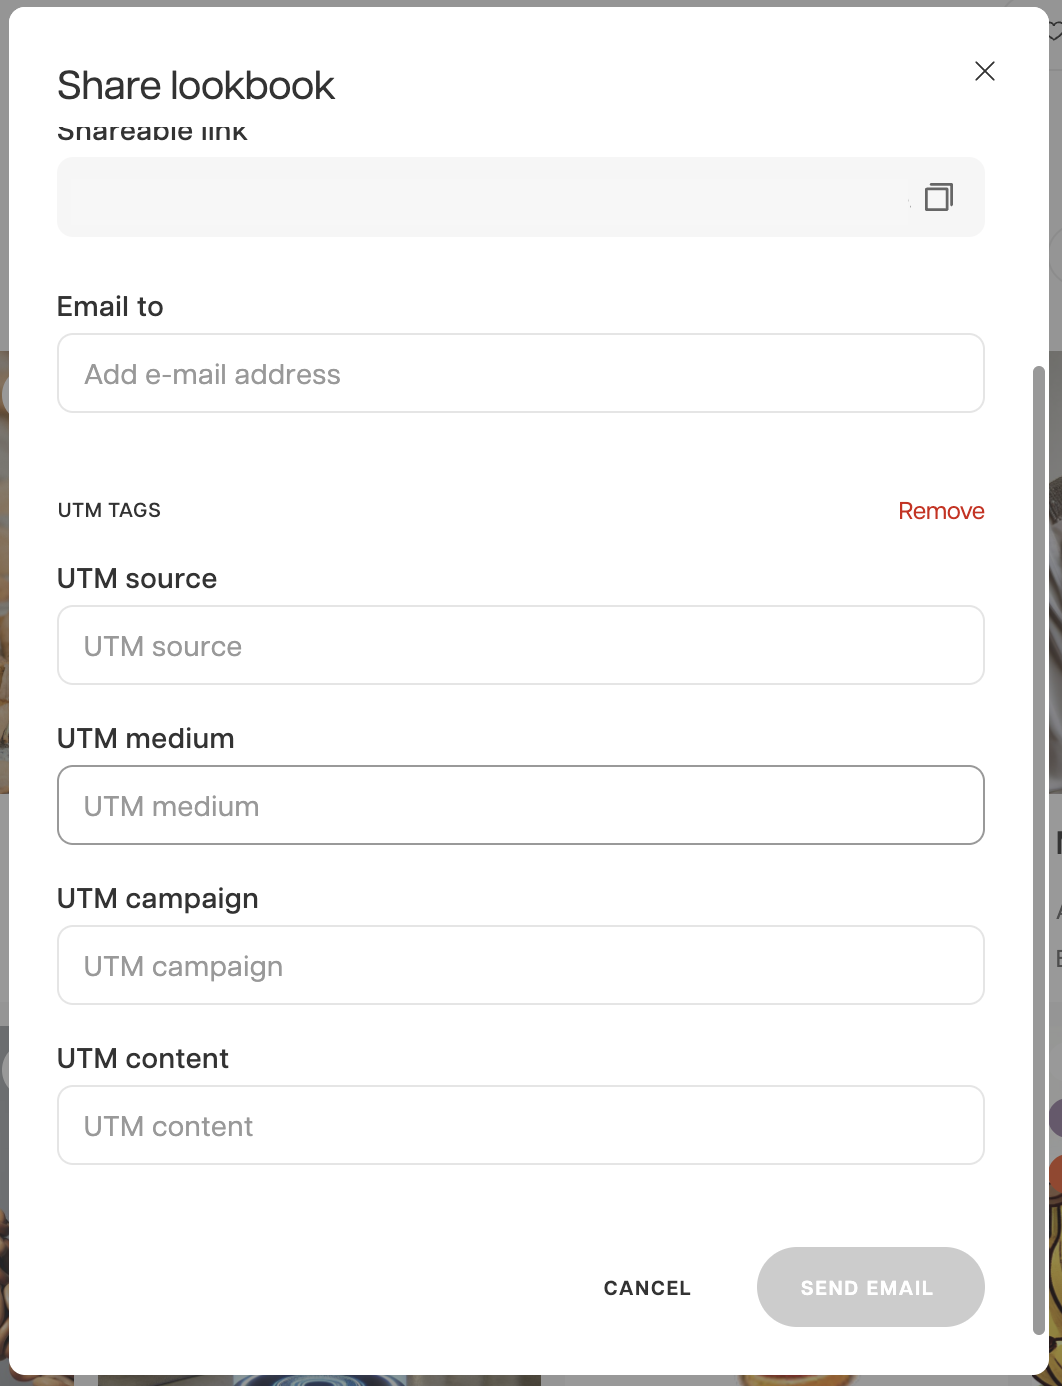This screenshot has height=1386, width=1062.
Task: Remove the UTM tags section
Action: [x=940, y=511]
